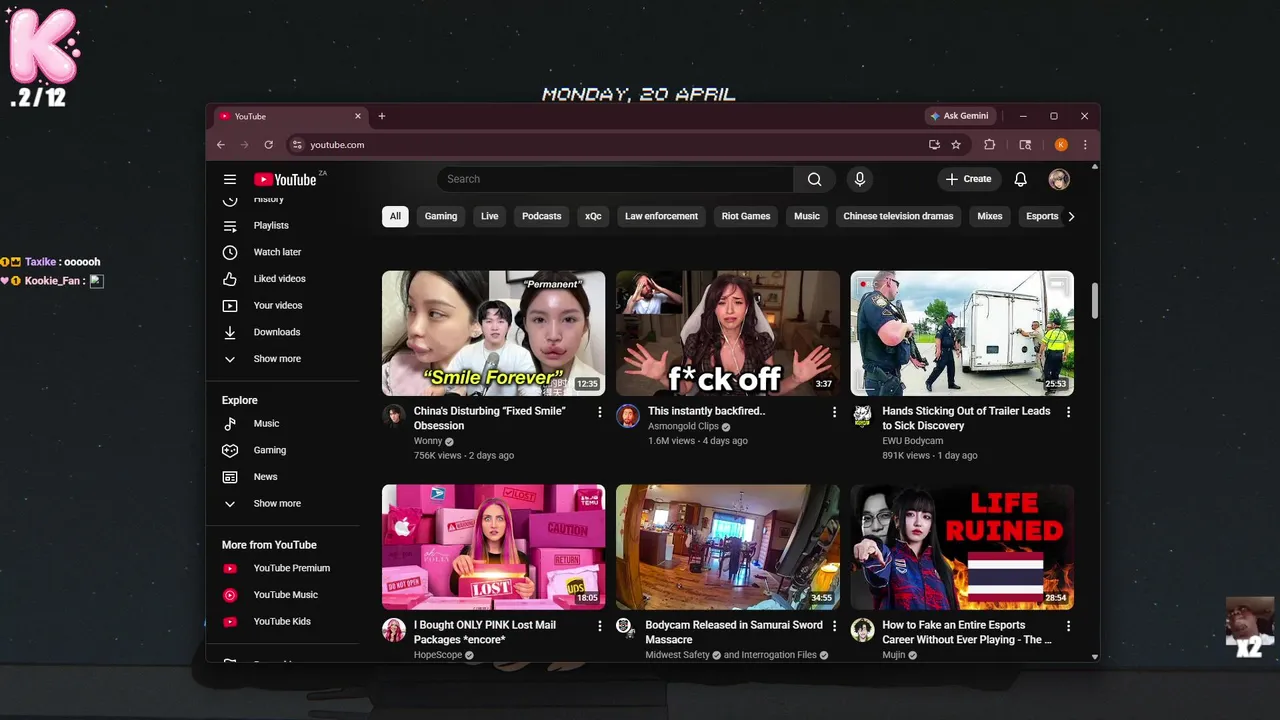The image size is (1280, 720).
Task: Open YouTube Premium link
Action: (290, 568)
